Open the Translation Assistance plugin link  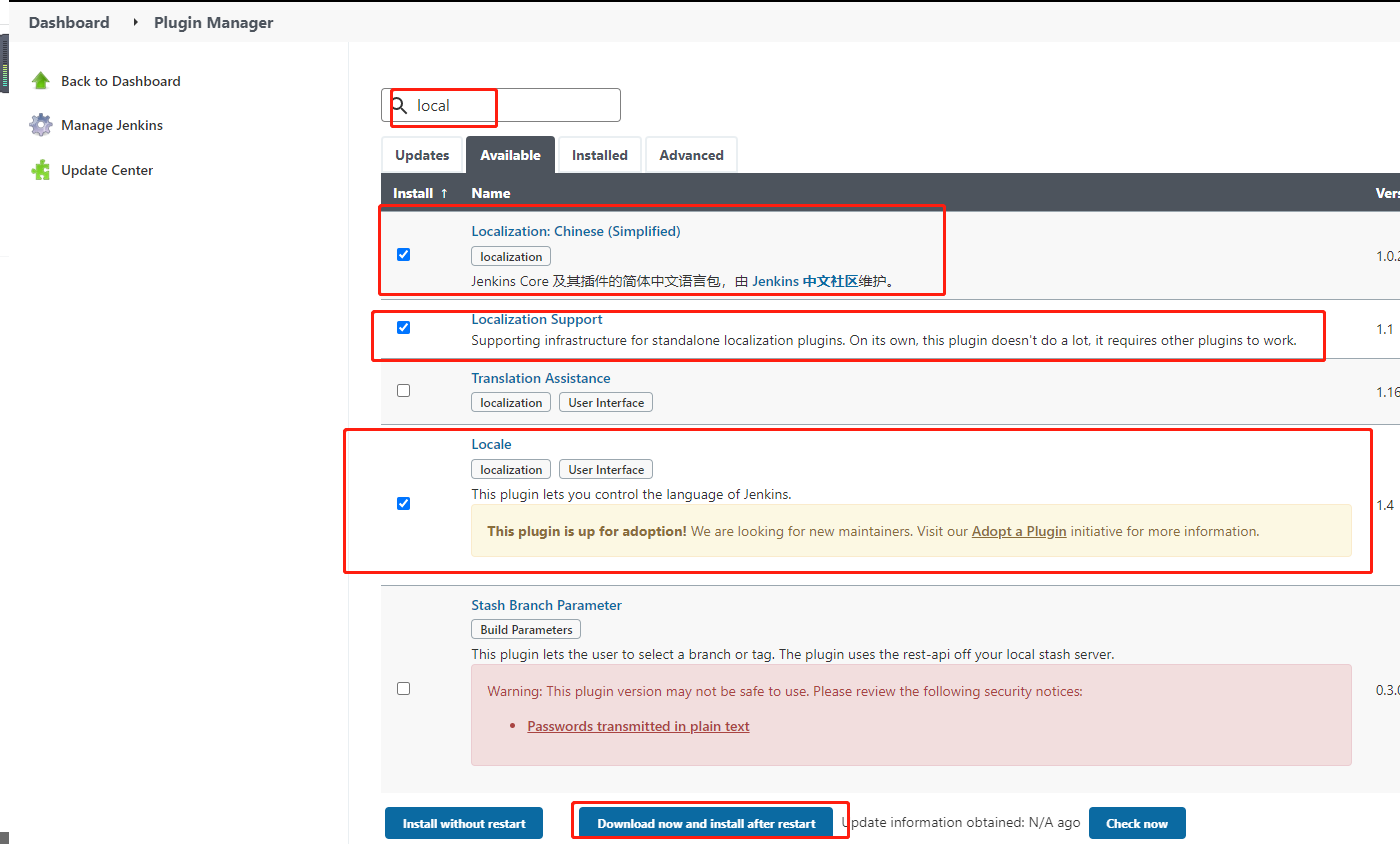(541, 378)
